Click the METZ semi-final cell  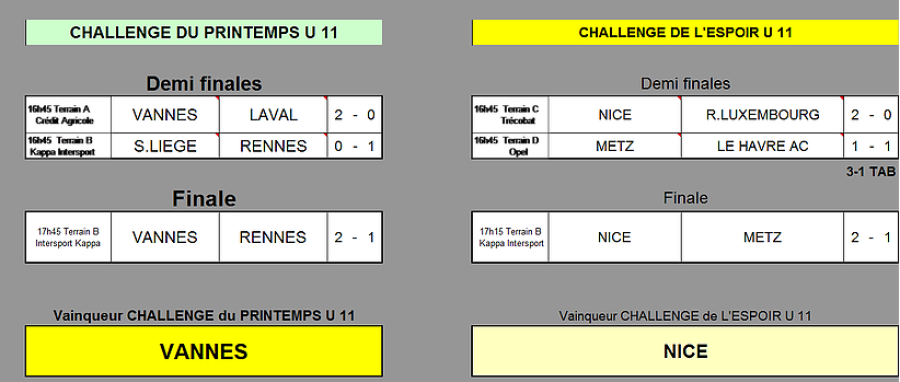[615, 146]
